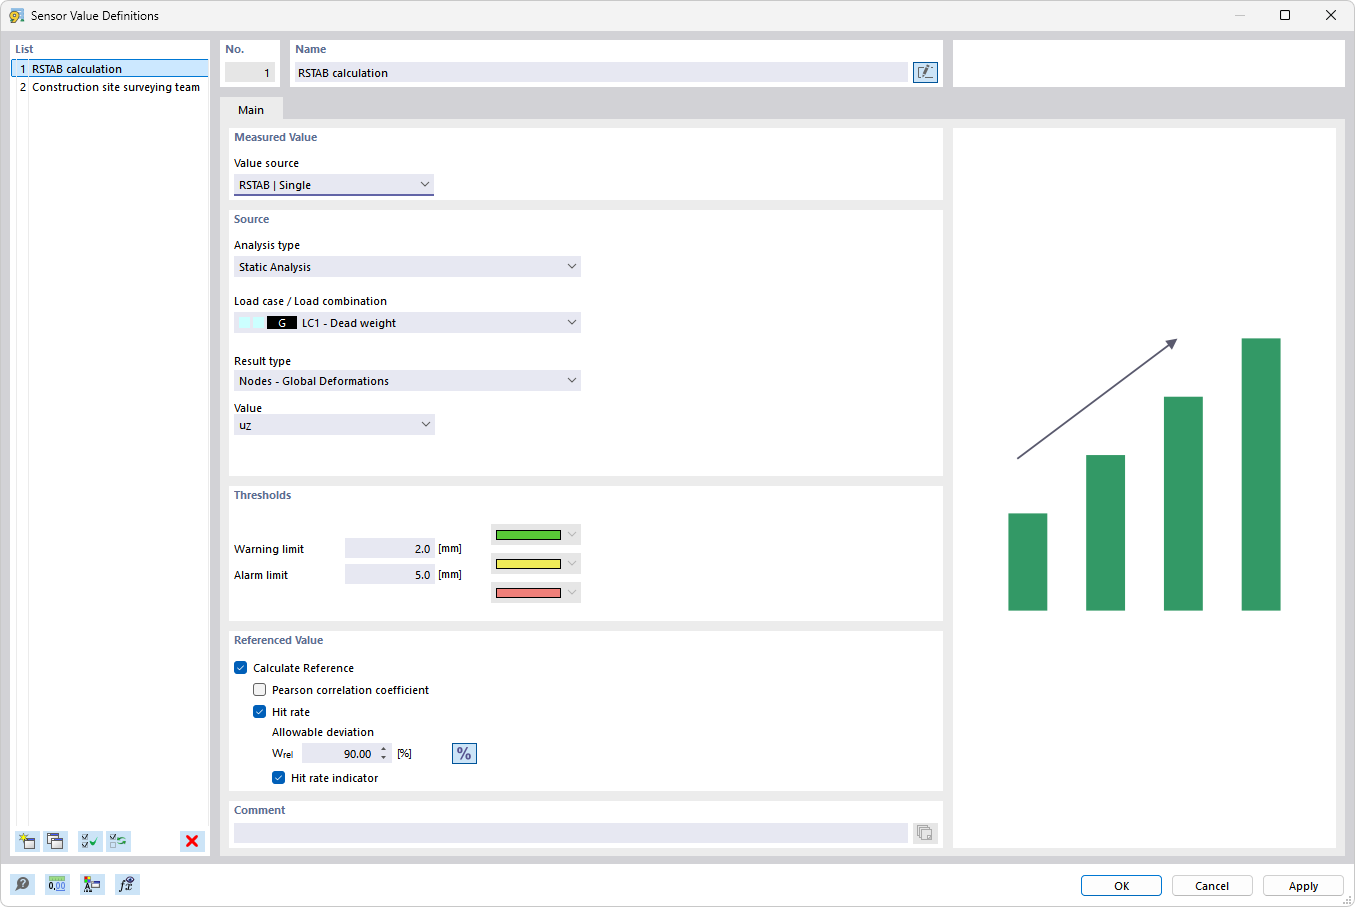The height and width of the screenshot is (907, 1355).
Task: Click the edit name icon beside Name
Action: [x=925, y=72]
